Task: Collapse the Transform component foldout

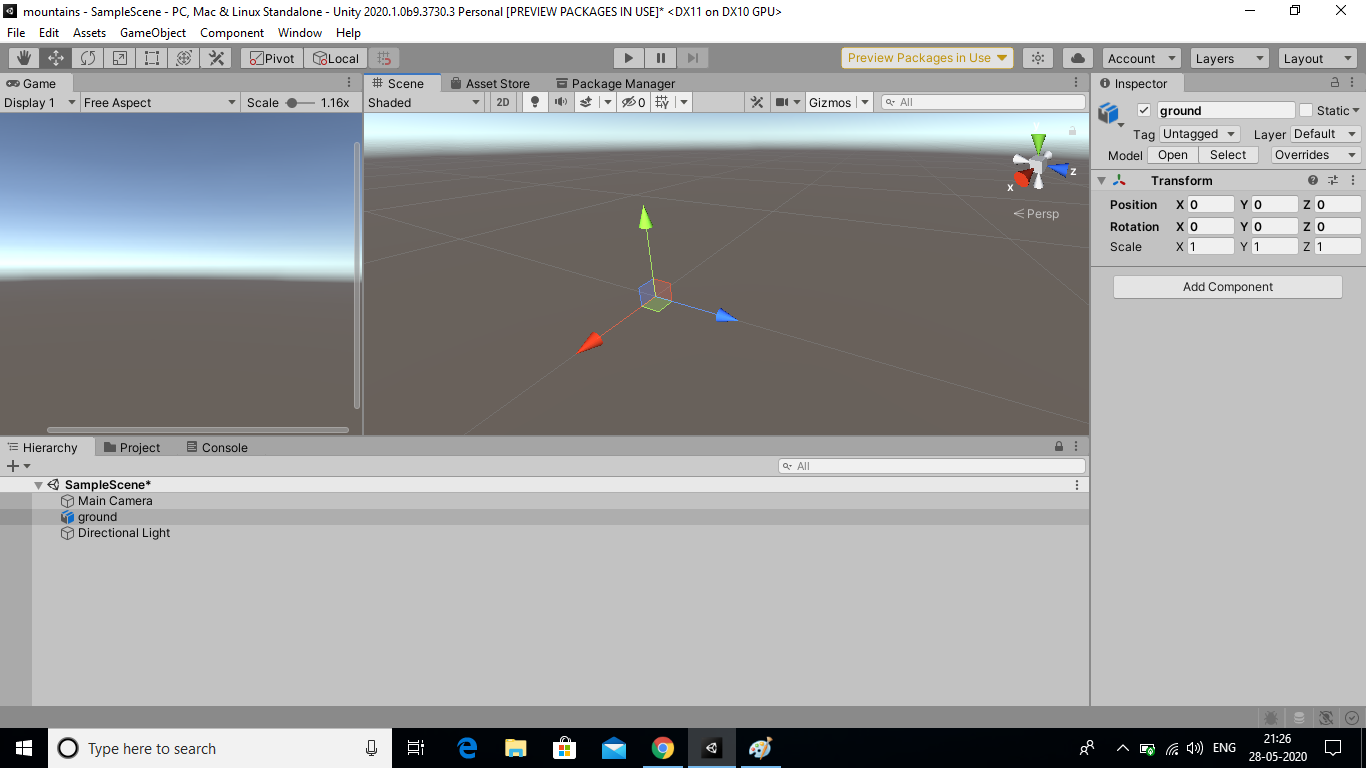Action: 1101,181
